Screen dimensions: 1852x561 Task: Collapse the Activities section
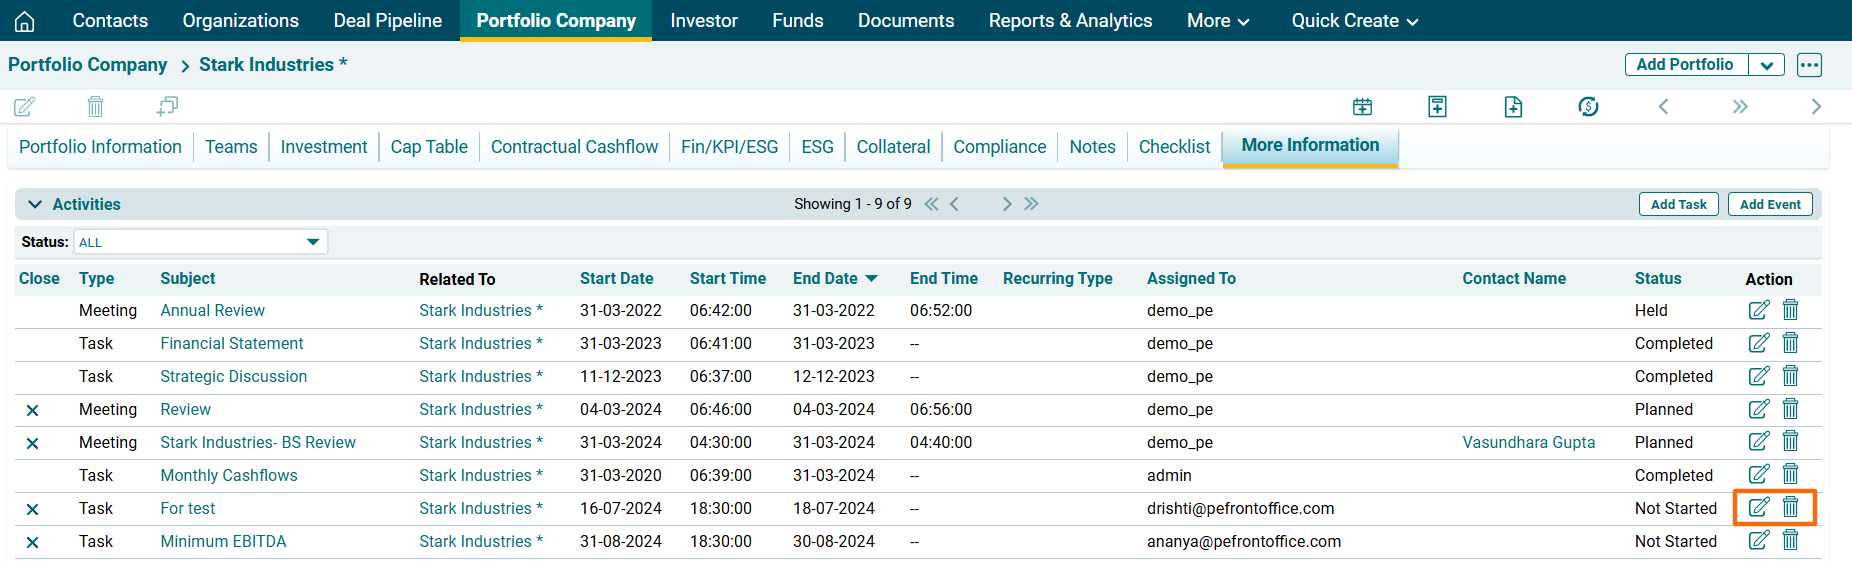[35, 204]
